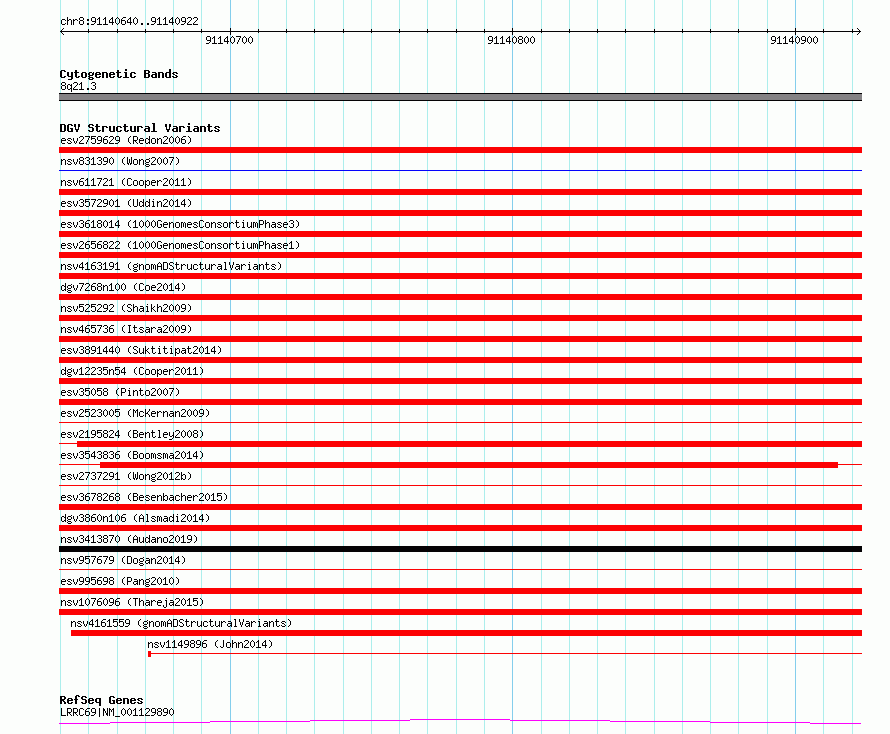Viewport: 890px width, 734px height.
Task: Open nsv831390 (Wong2007) variant entry
Action: 120,161
